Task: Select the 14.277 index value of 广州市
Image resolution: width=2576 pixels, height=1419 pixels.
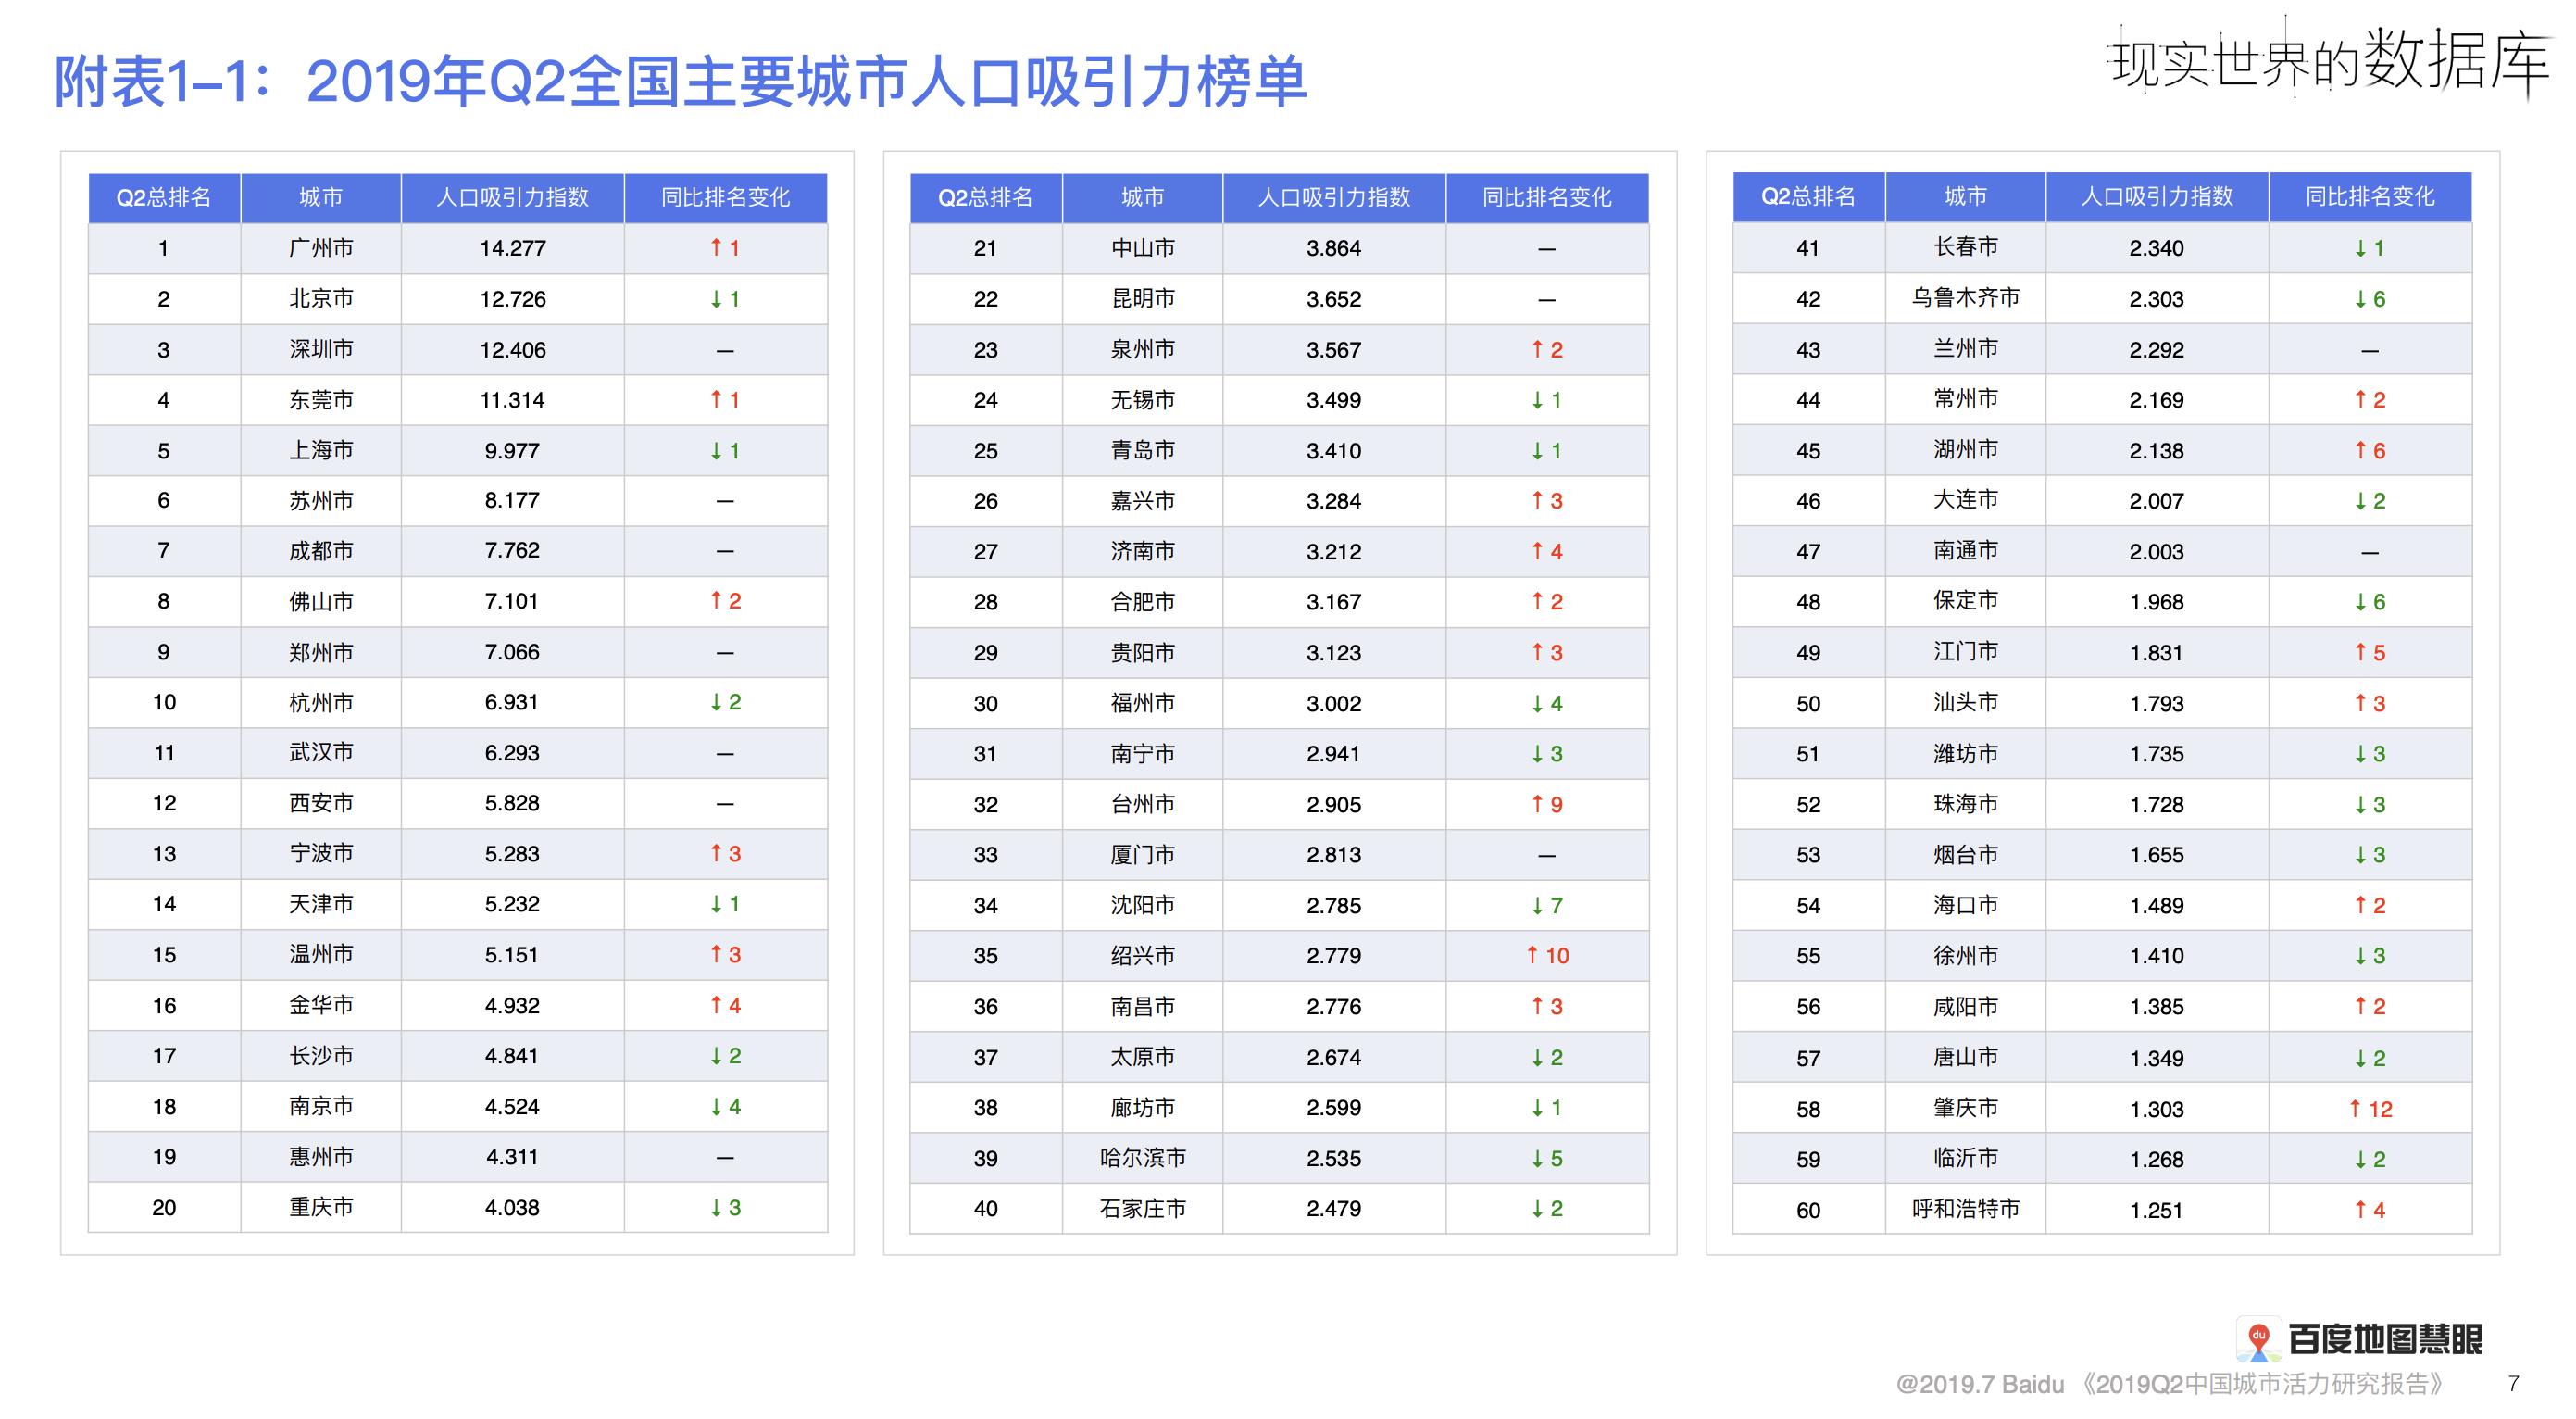Action: 512,249
